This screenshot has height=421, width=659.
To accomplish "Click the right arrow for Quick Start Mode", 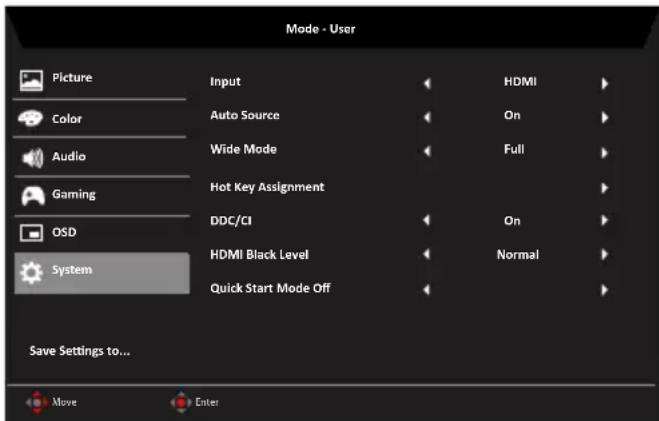I will [x=605, y=290].
